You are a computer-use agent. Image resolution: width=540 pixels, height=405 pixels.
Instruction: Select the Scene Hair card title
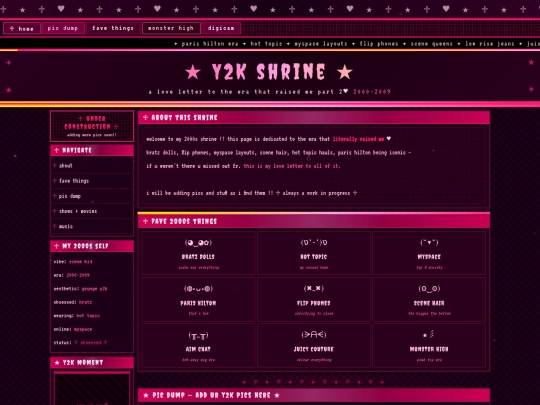click(x=429, y=303)
